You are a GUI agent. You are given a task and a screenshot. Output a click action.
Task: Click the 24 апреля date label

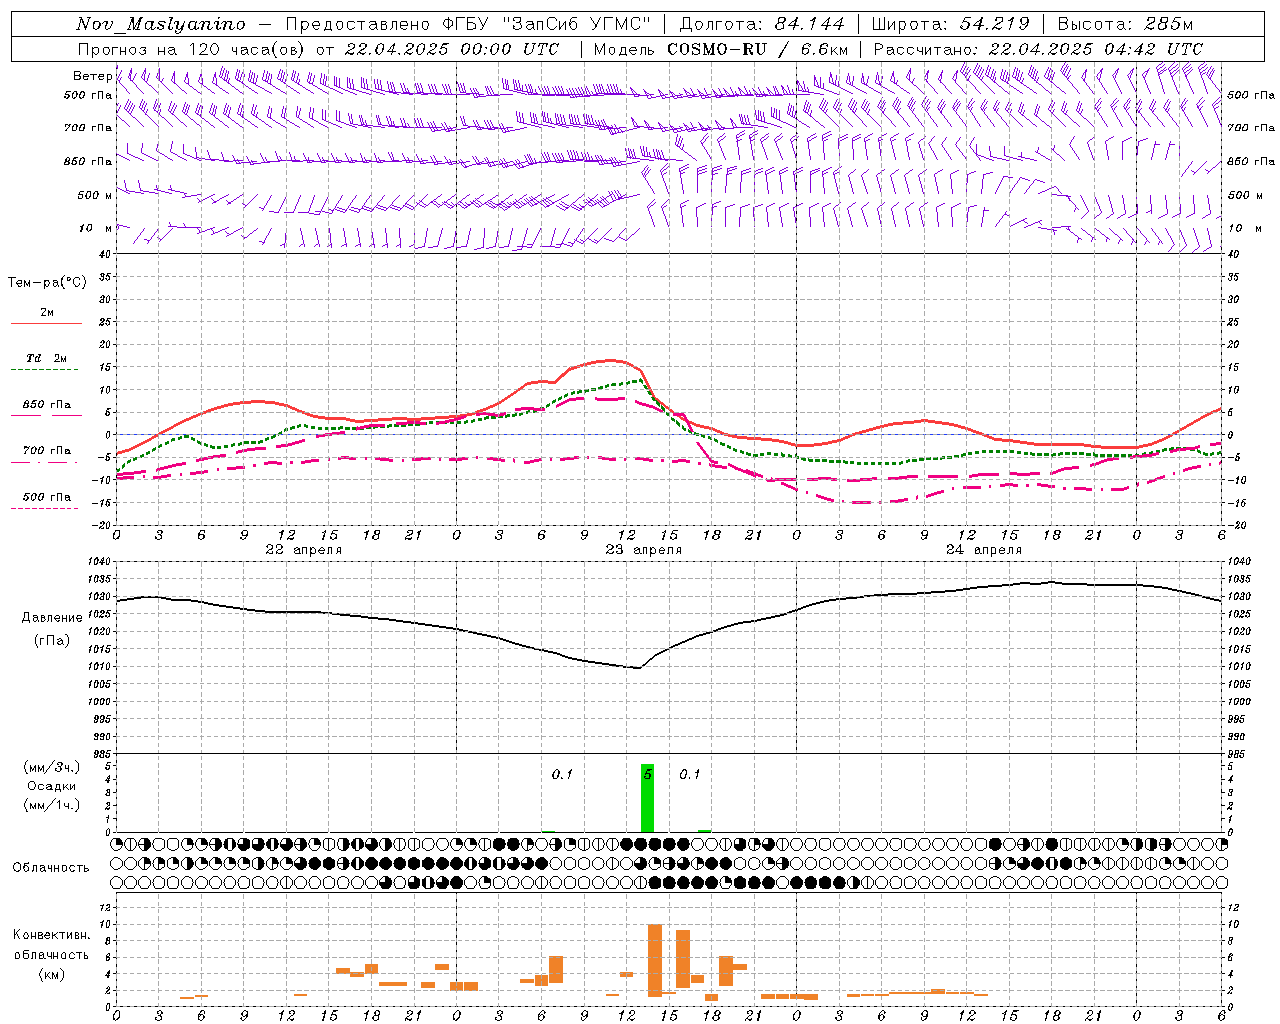pyautogui.click(x=984, y=550)
